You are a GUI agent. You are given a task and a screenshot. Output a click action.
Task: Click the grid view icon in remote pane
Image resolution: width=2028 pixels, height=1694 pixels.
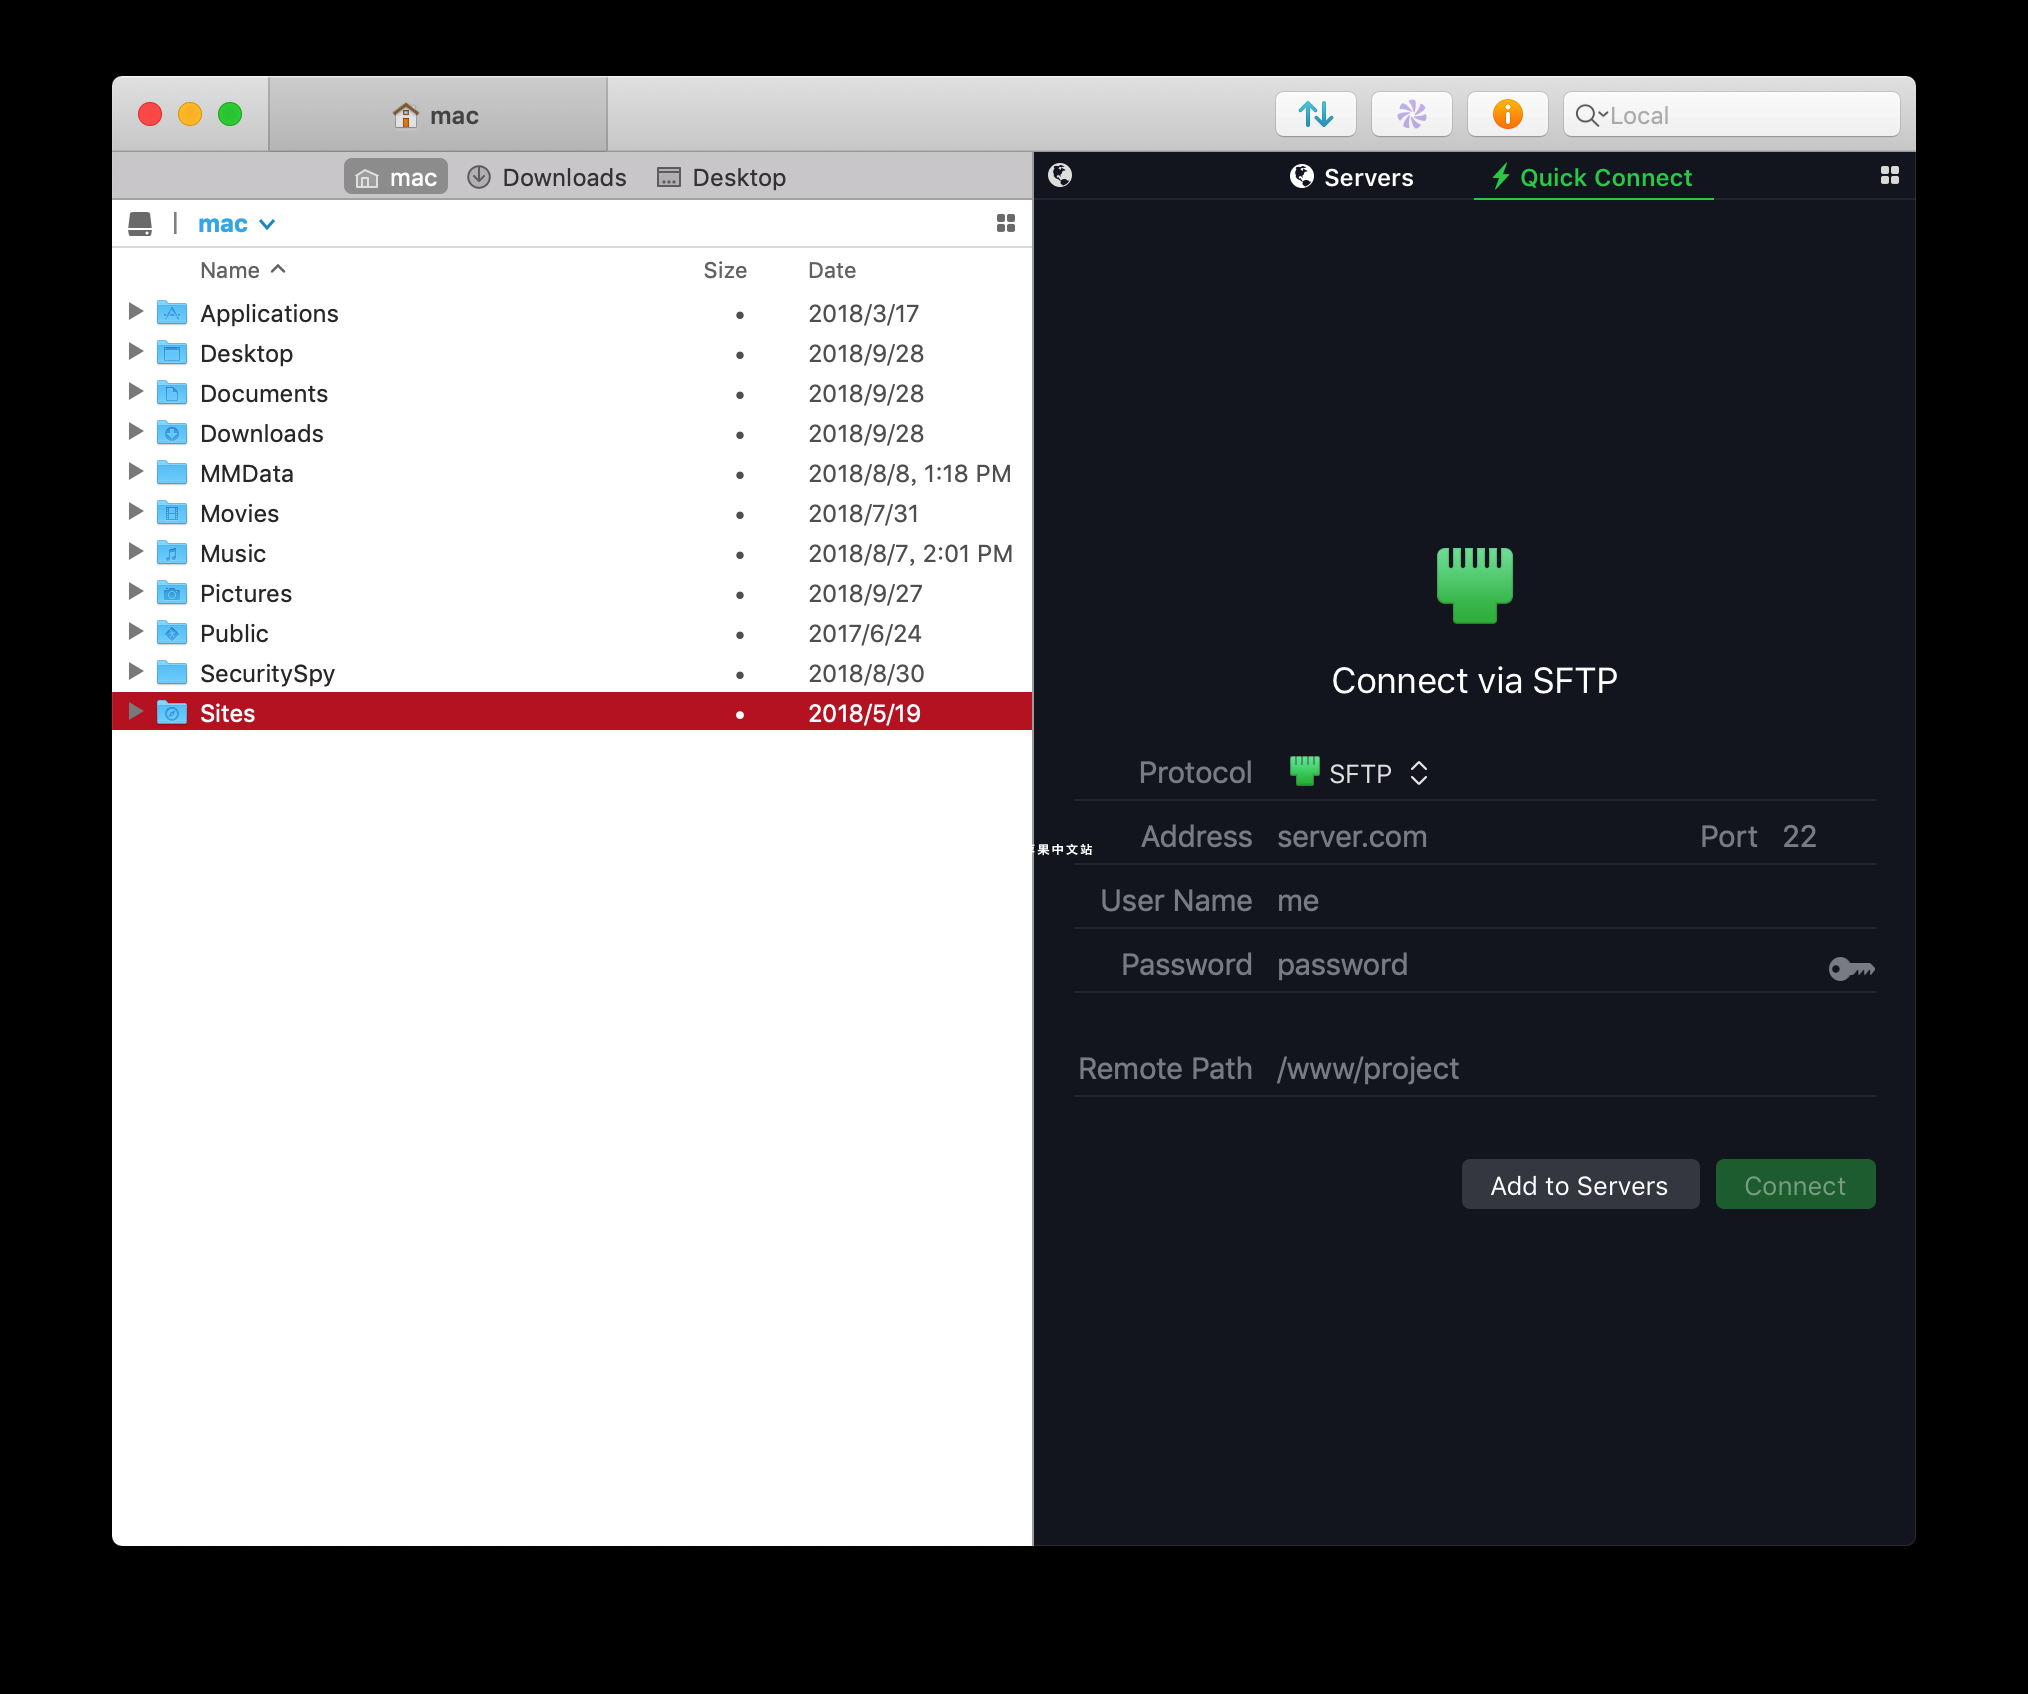click(x=1889, y=176)
